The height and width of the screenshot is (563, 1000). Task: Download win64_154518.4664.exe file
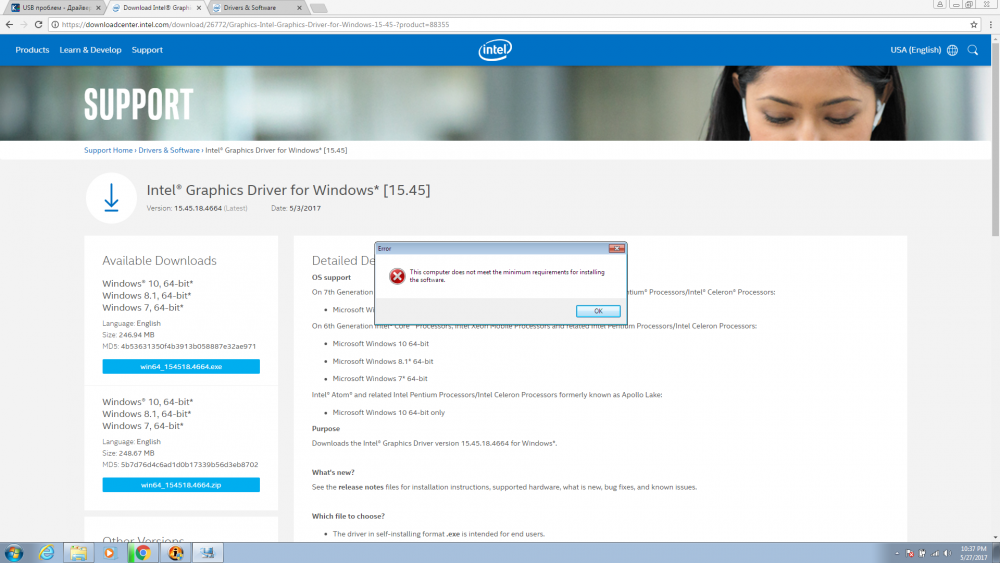click(x=181, y=367)
